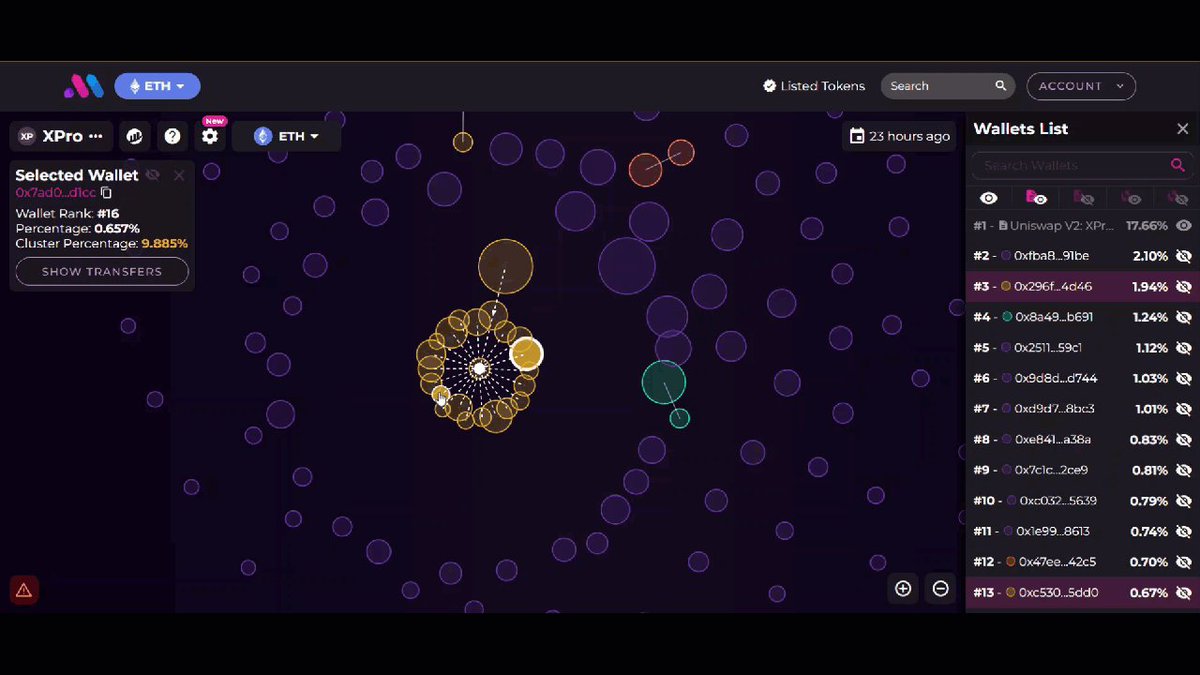Toggle visibility of wallet #8 0xe841...a38a
Viewport: 1200px width, 675px height.
coord(1184,439)
